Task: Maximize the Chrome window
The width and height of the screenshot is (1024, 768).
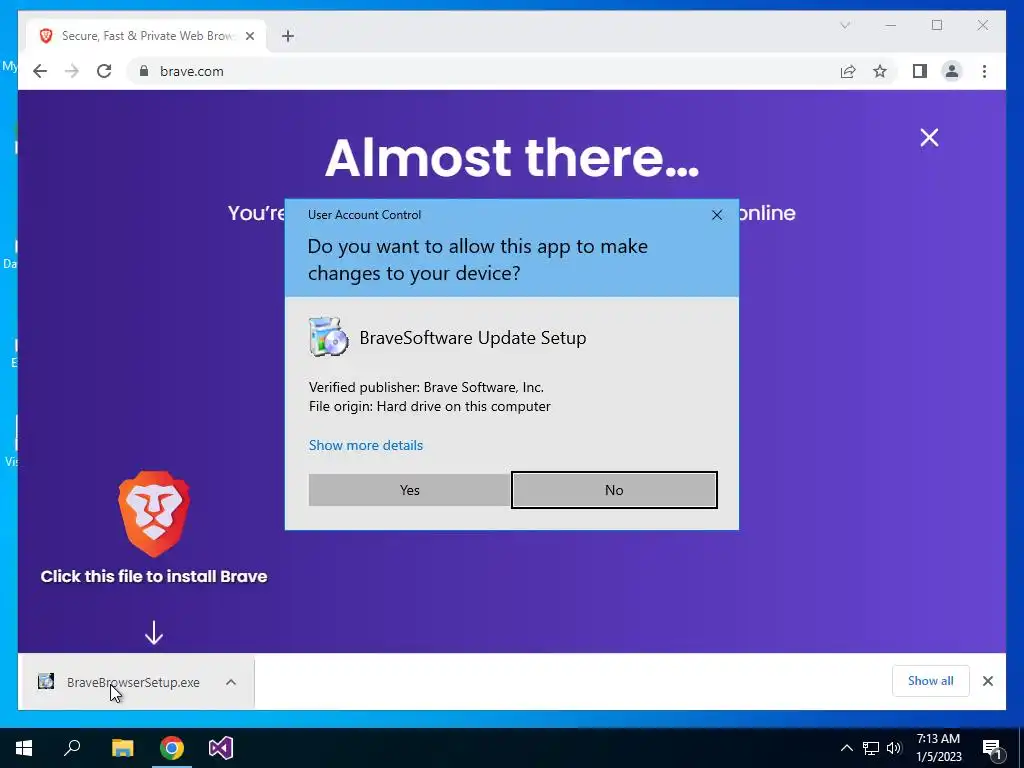Action: click(x=937, y=25)
